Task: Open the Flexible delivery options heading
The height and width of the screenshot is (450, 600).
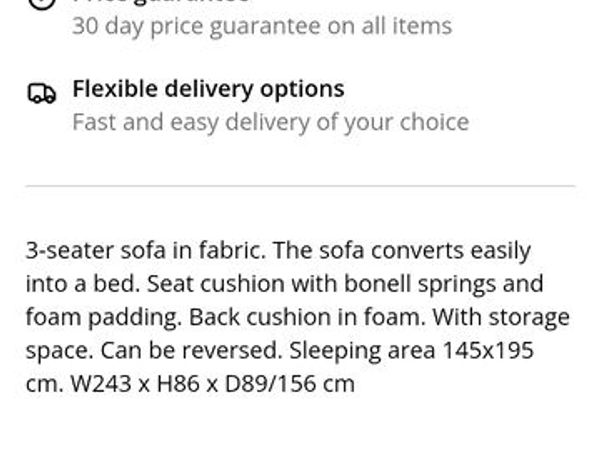Action: click(208, 89)
